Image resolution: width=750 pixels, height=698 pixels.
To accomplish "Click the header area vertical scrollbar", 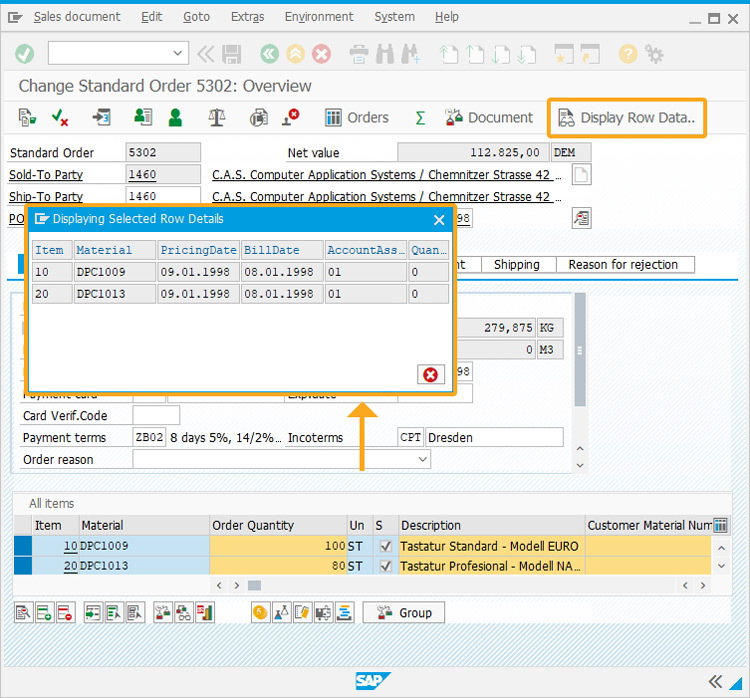I will (580, 350).
